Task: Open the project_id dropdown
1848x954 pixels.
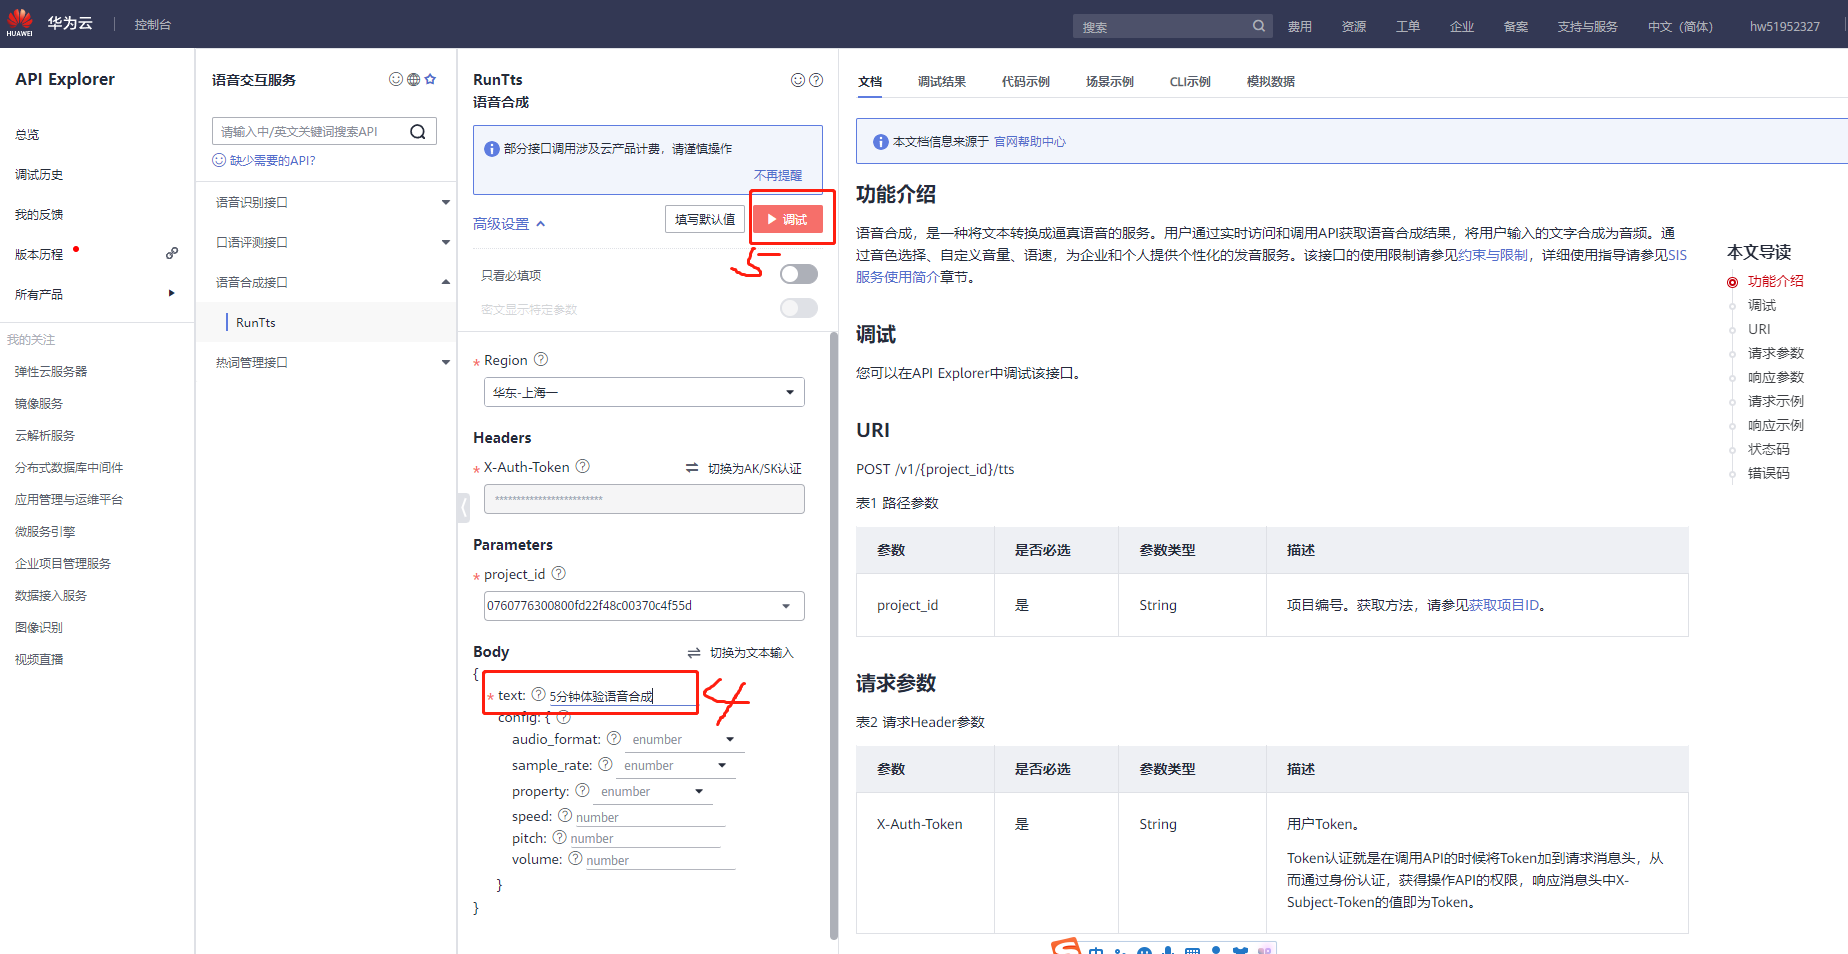Action: coord(644,606)
